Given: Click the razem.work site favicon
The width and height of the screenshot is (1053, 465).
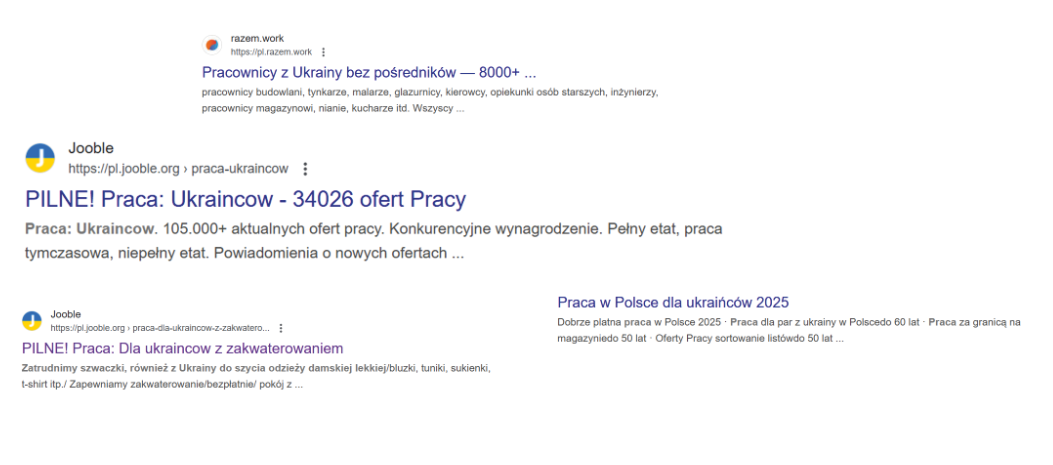Looking at the screenshot, I should [x=212, y=45].
